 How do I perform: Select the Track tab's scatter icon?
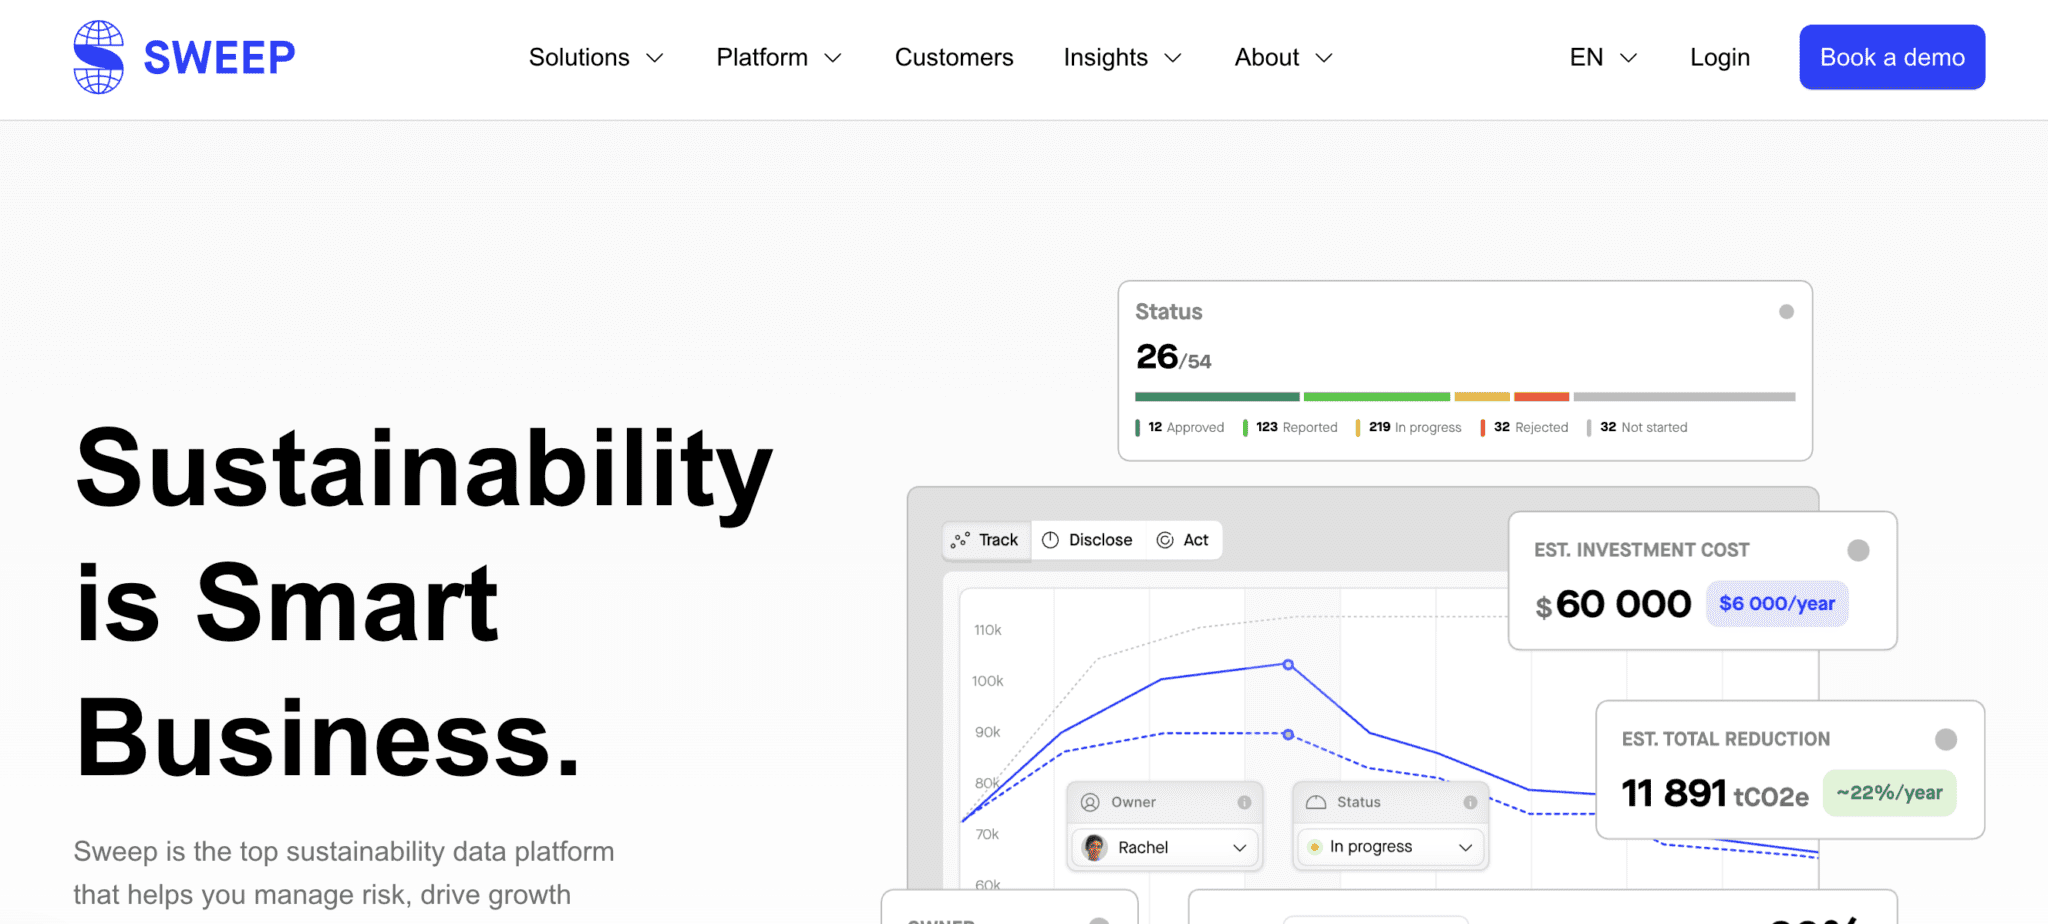point(959,540)
